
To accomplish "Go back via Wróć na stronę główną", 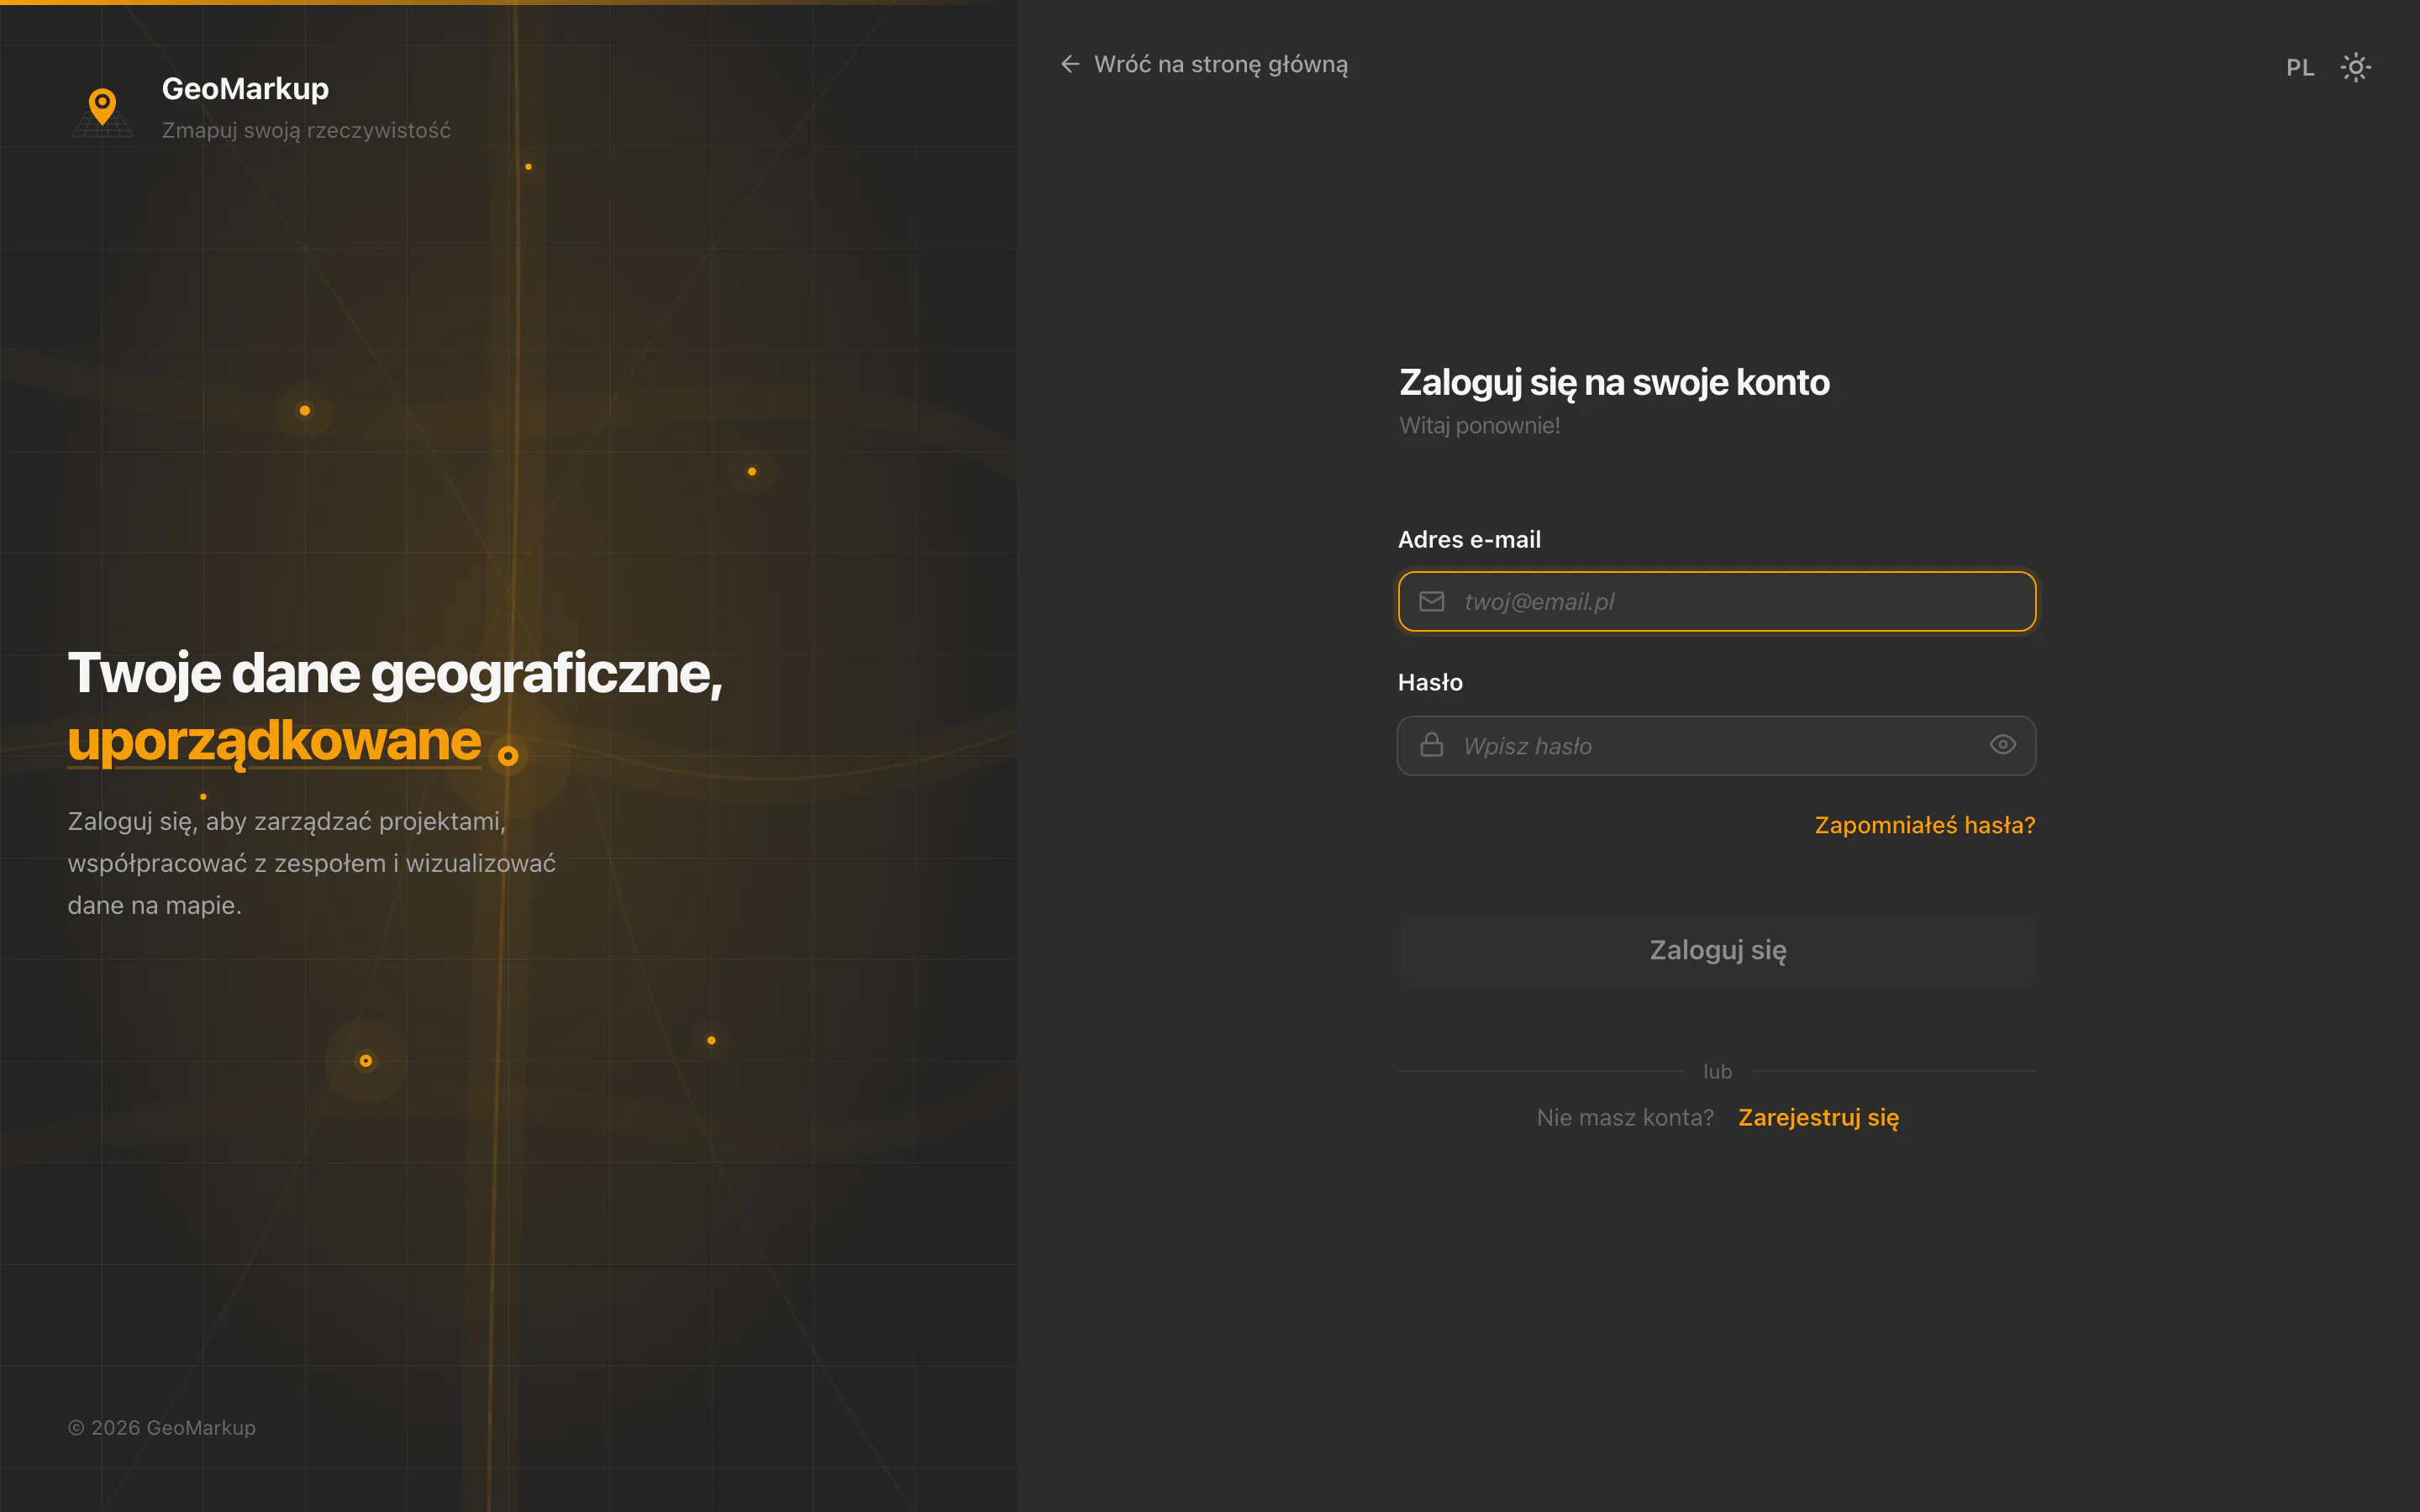I will pyautogui.click(x=1220, y=64).
